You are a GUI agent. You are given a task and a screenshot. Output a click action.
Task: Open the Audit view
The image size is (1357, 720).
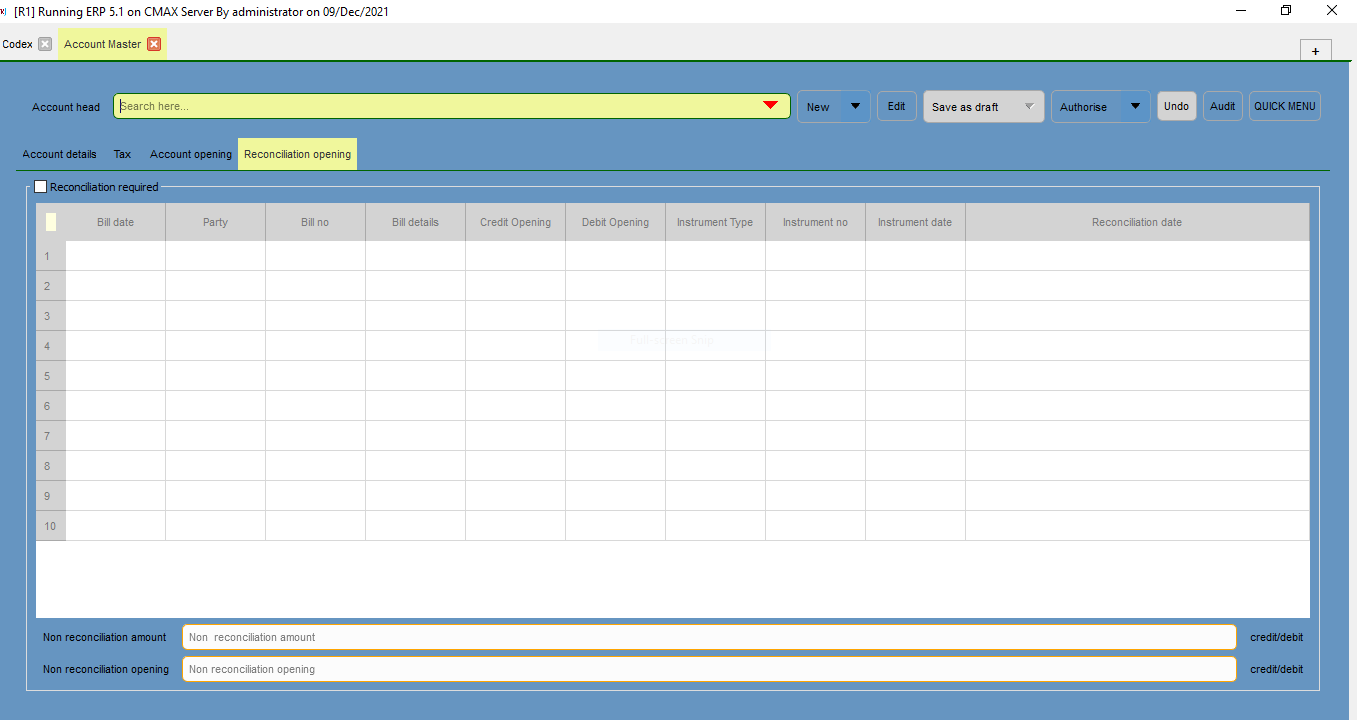[1222, 106]
